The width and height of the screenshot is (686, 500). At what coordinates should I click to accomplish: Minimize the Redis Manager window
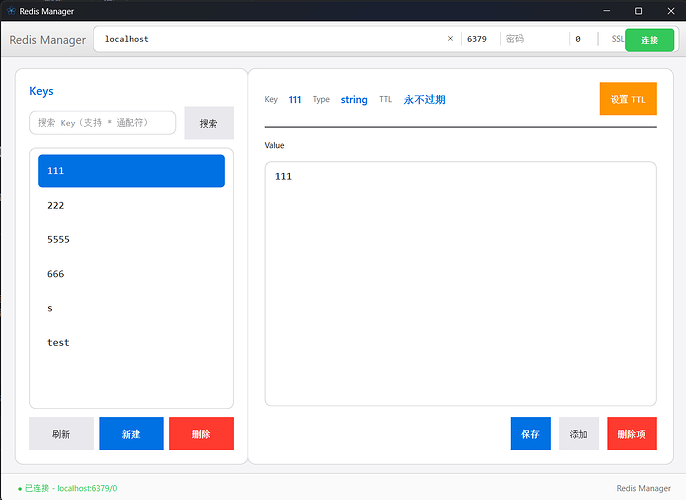pos(607,11)
